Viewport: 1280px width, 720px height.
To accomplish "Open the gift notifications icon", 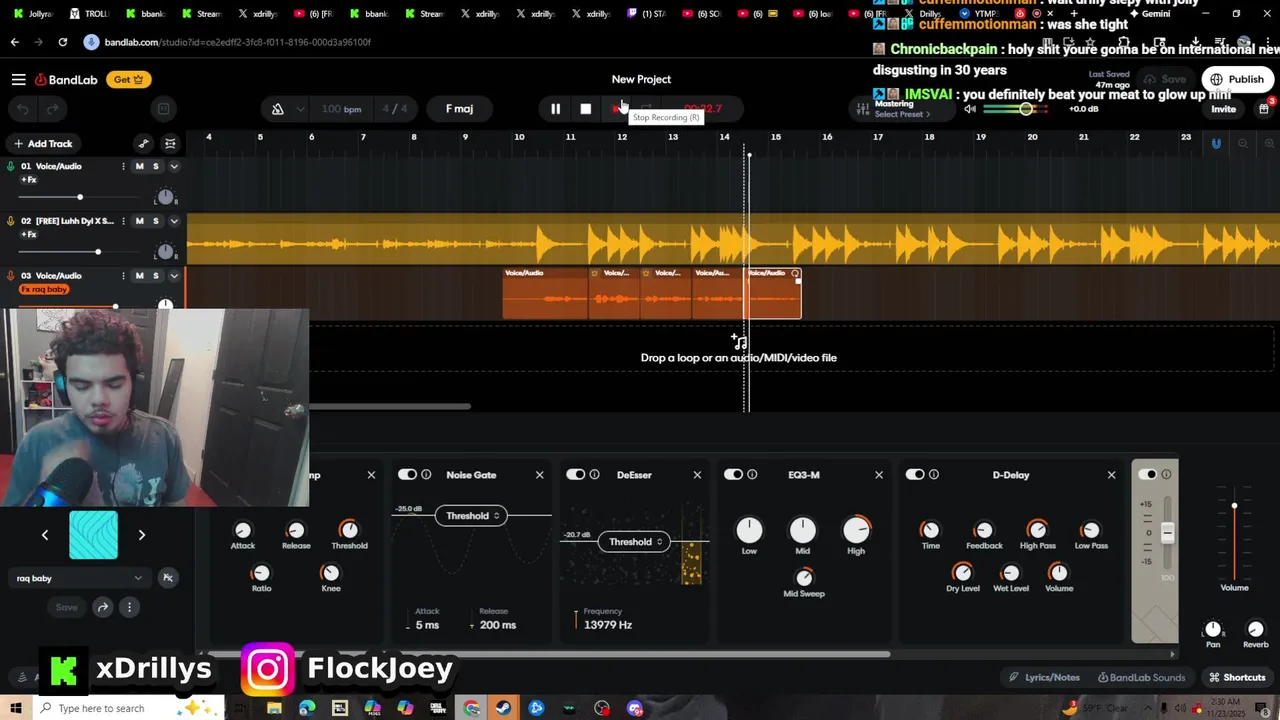I will tap(1263, 109).
